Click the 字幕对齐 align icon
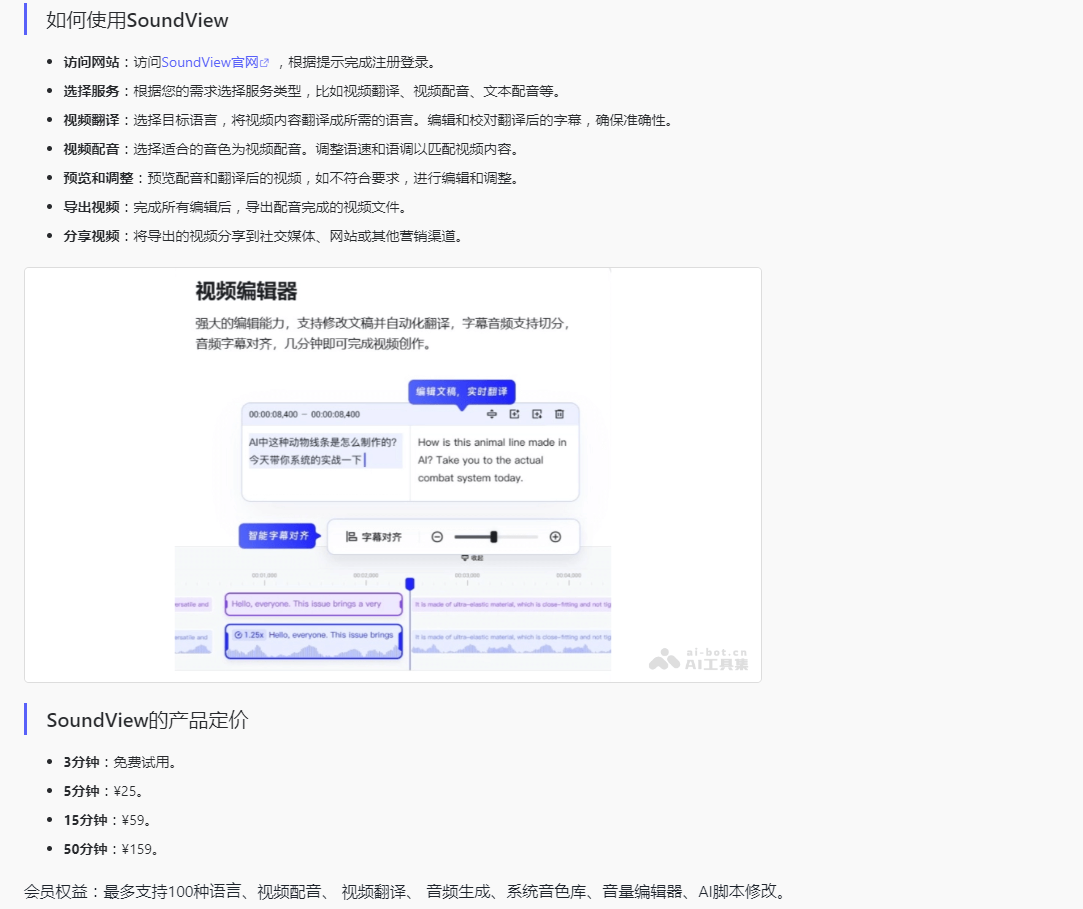This screenshot has height=909, width=1083. [x=352, y=537]
